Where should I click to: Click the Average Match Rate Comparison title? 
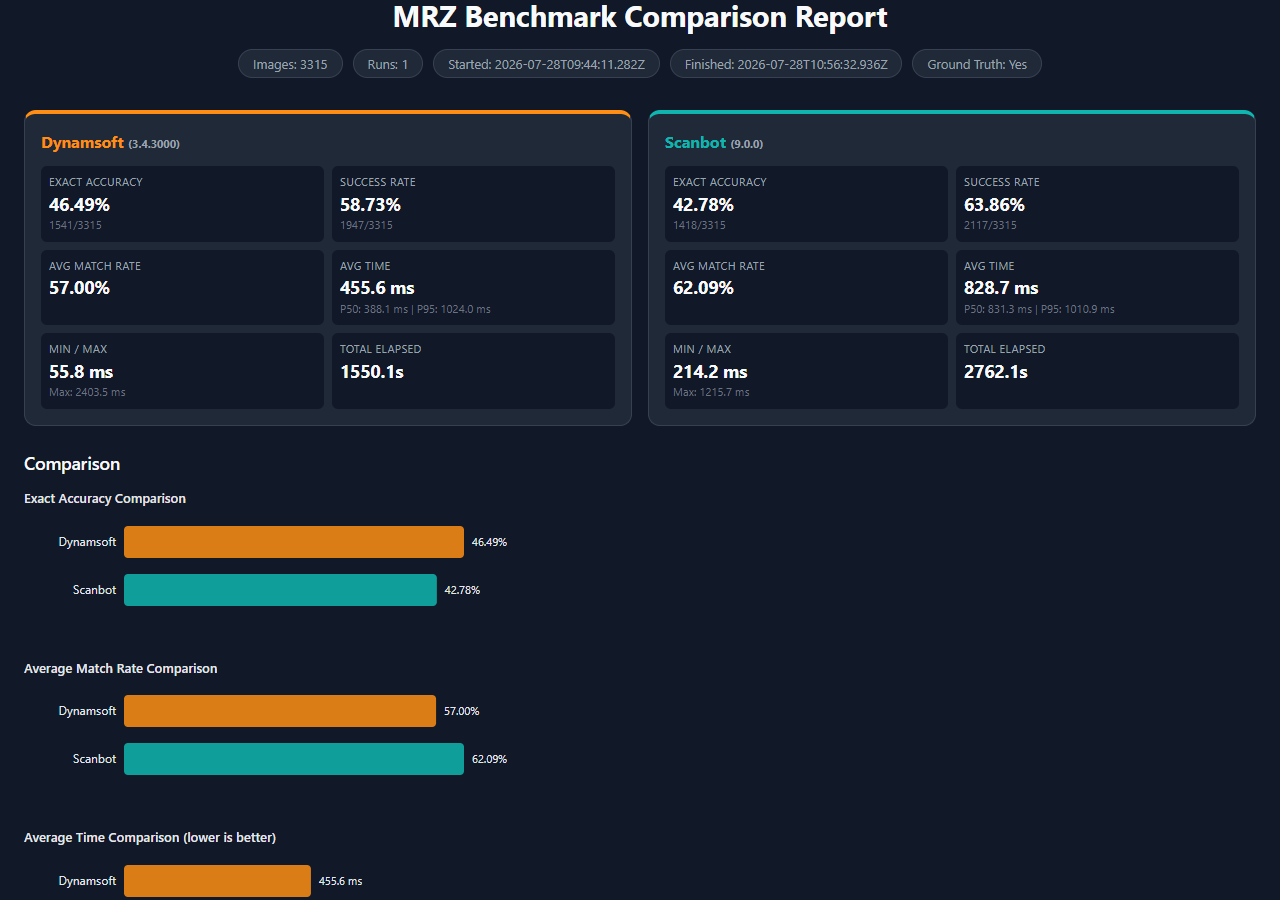click(121, 668)
